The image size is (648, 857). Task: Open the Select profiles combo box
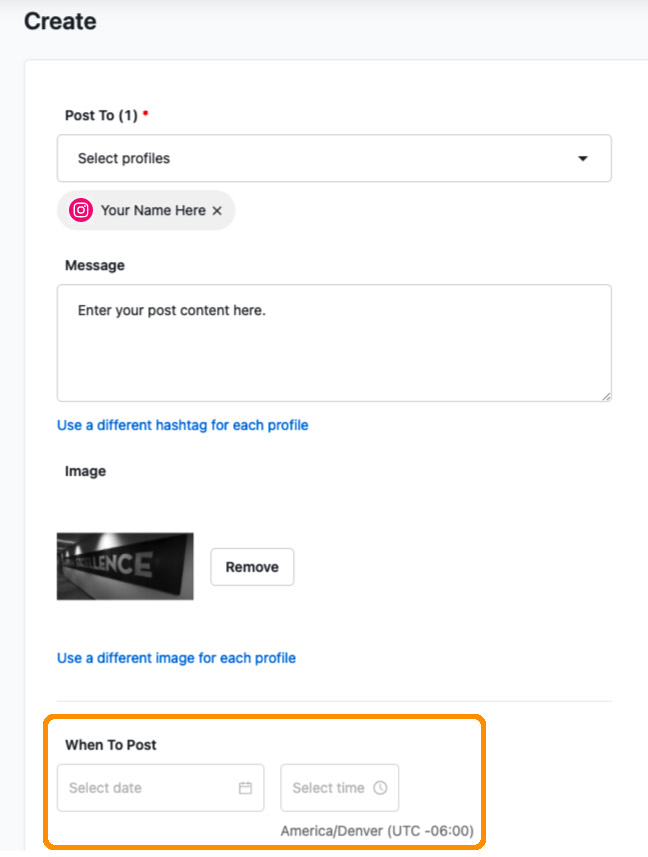(x=334, y=159)
